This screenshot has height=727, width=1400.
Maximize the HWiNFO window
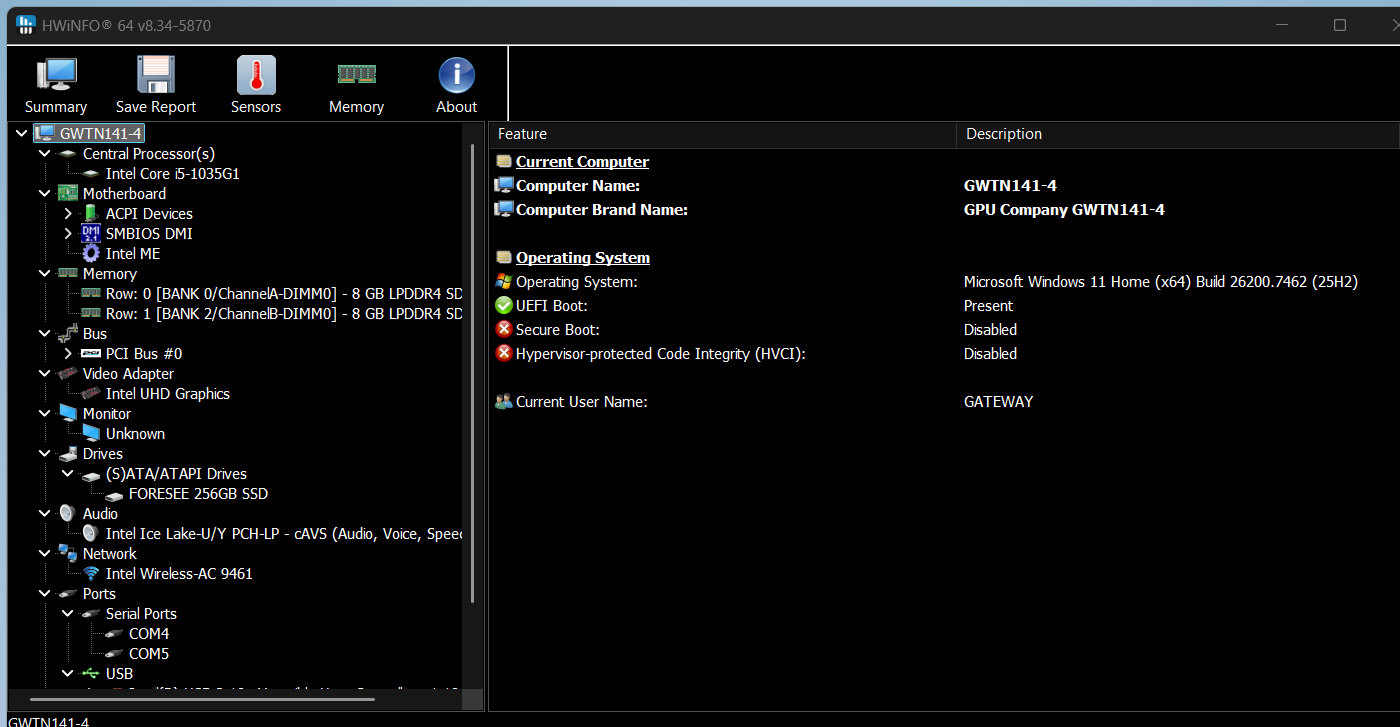point(1340,25)
